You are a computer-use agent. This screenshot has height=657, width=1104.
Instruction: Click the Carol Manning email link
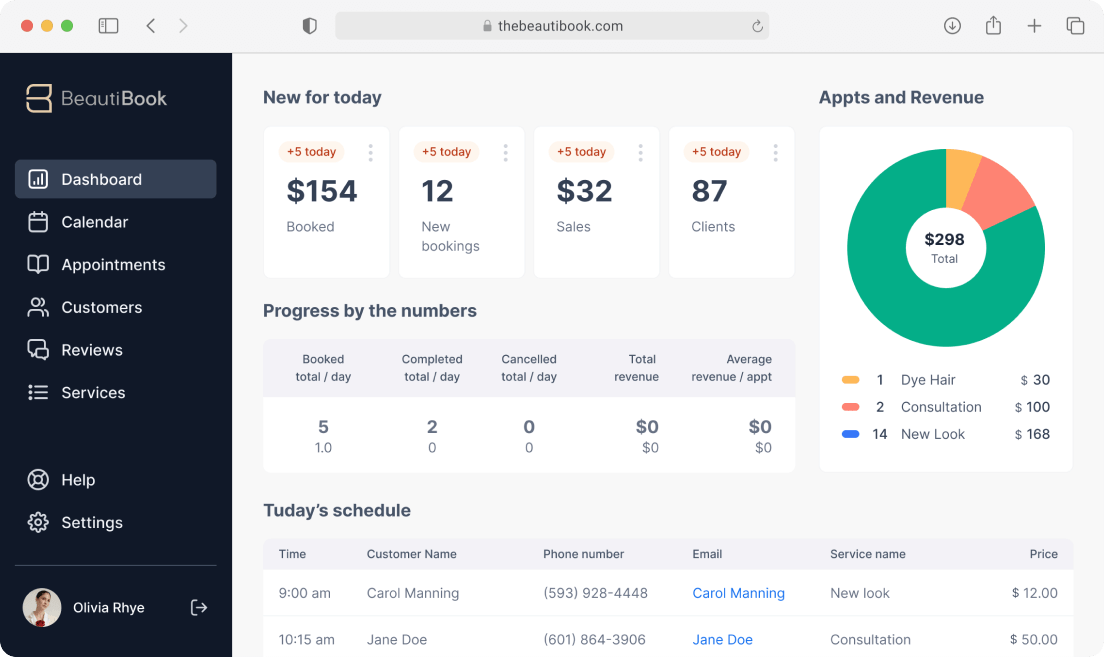pos(738,593)
